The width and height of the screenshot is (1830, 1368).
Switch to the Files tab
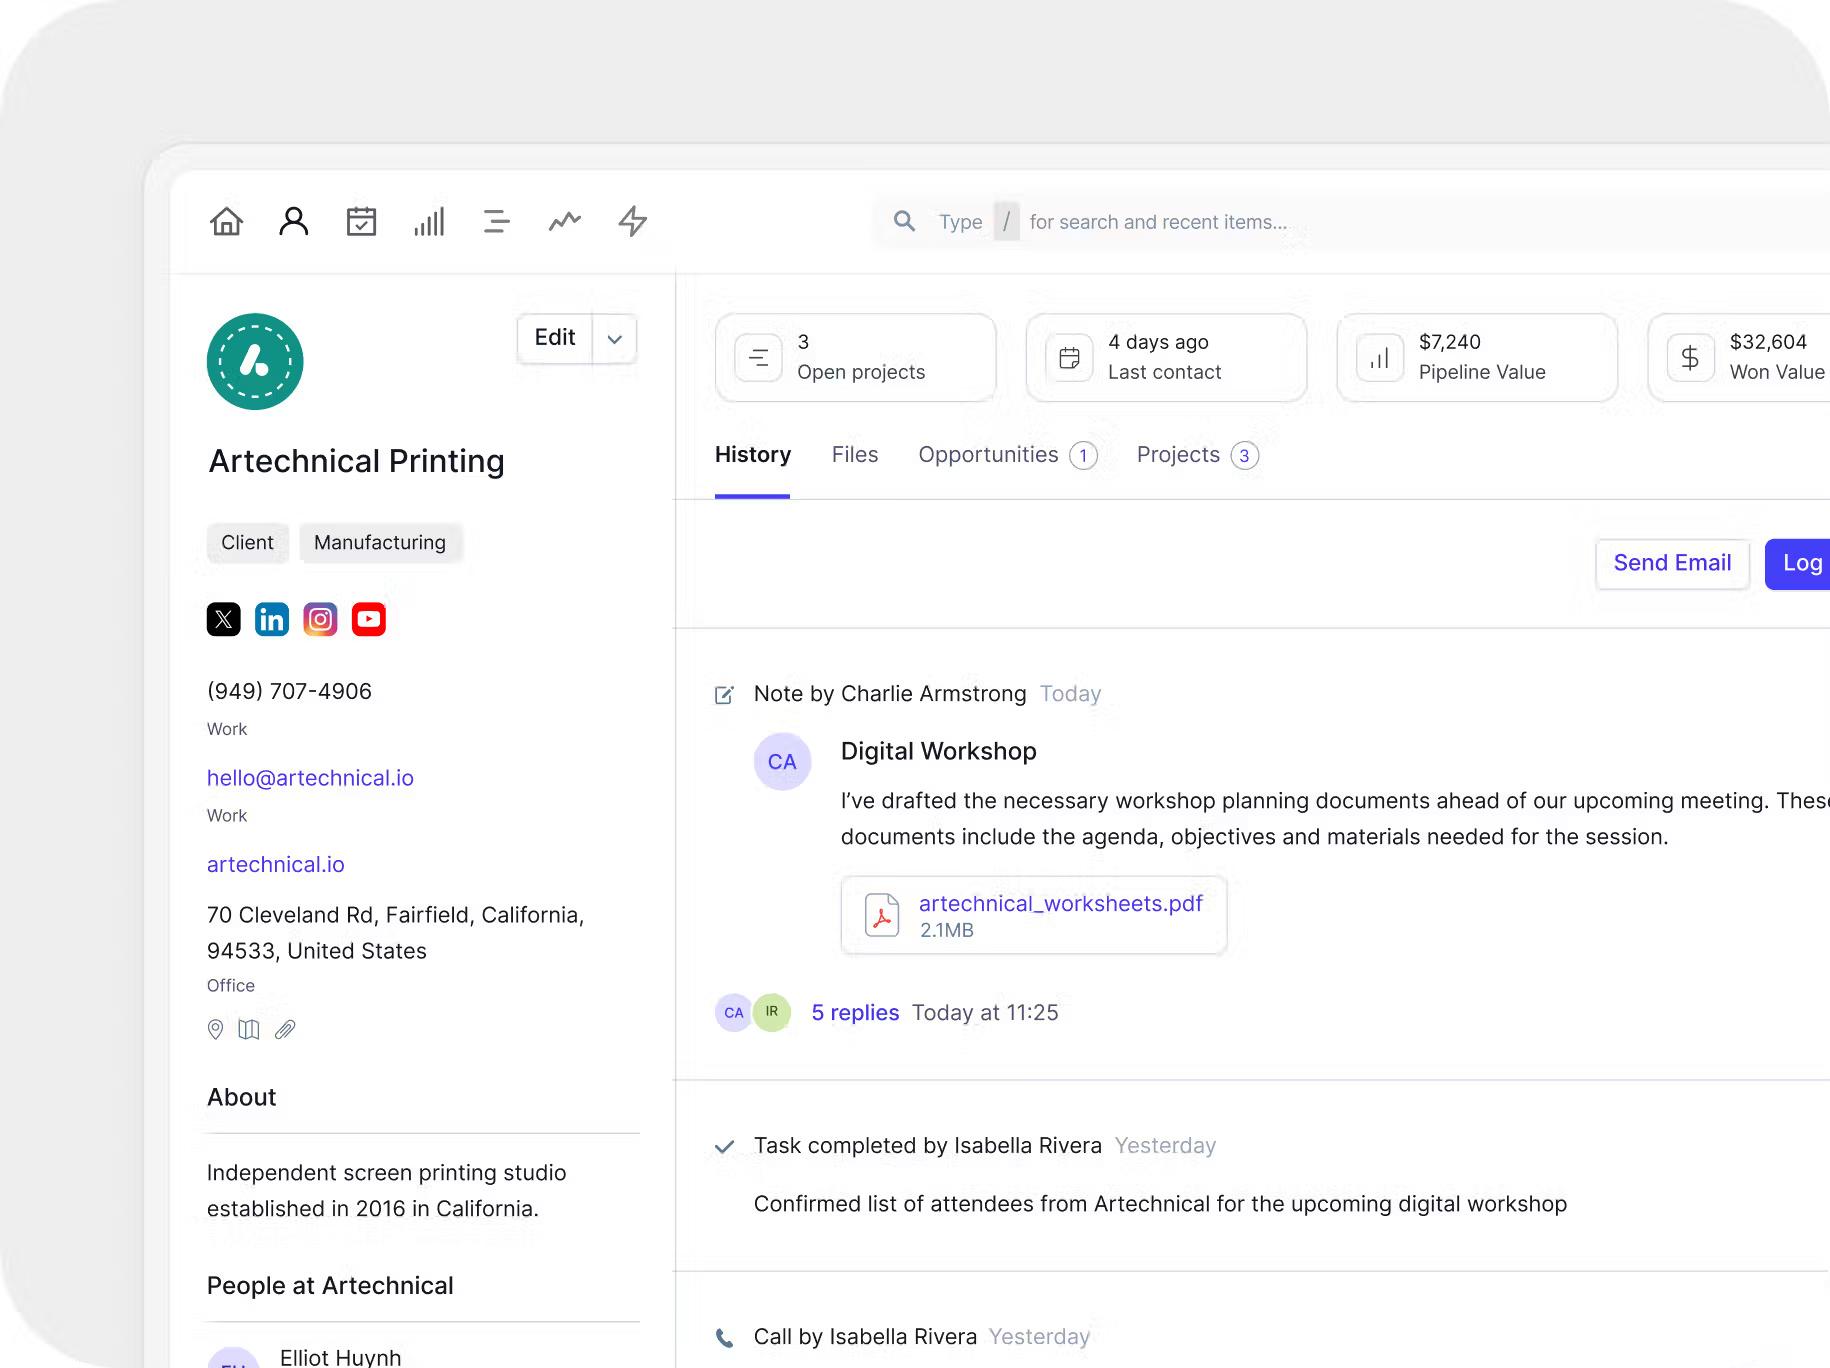point(855,455)
